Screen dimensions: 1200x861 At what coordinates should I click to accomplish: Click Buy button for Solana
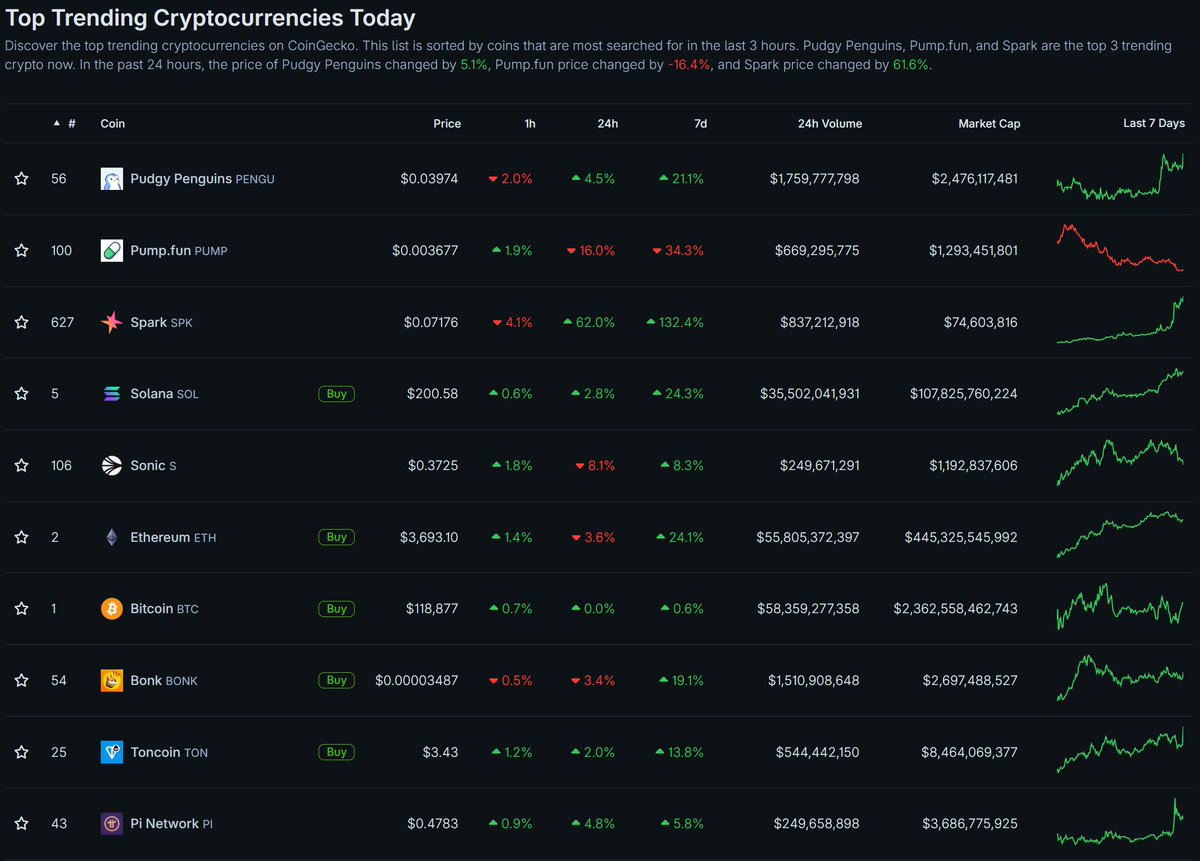337,394
